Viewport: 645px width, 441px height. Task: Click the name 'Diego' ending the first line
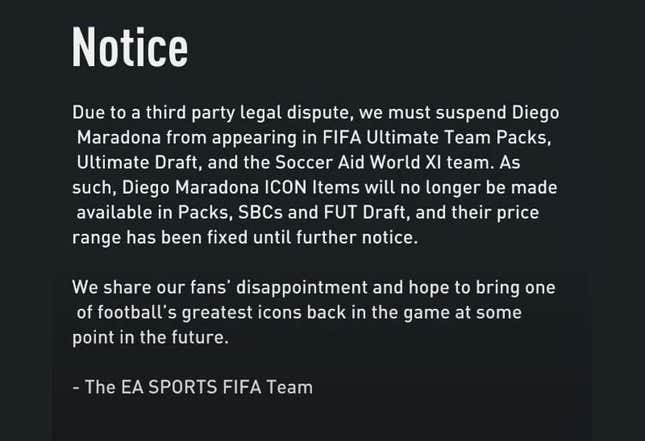pyautogui.click(x=535, y=113)
